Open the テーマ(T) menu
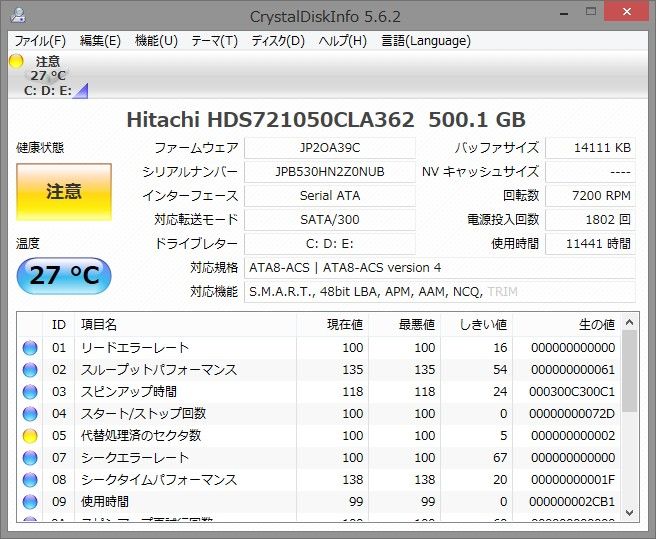The width and height of the screenshot is (656, 539). [x=214, y=41]
